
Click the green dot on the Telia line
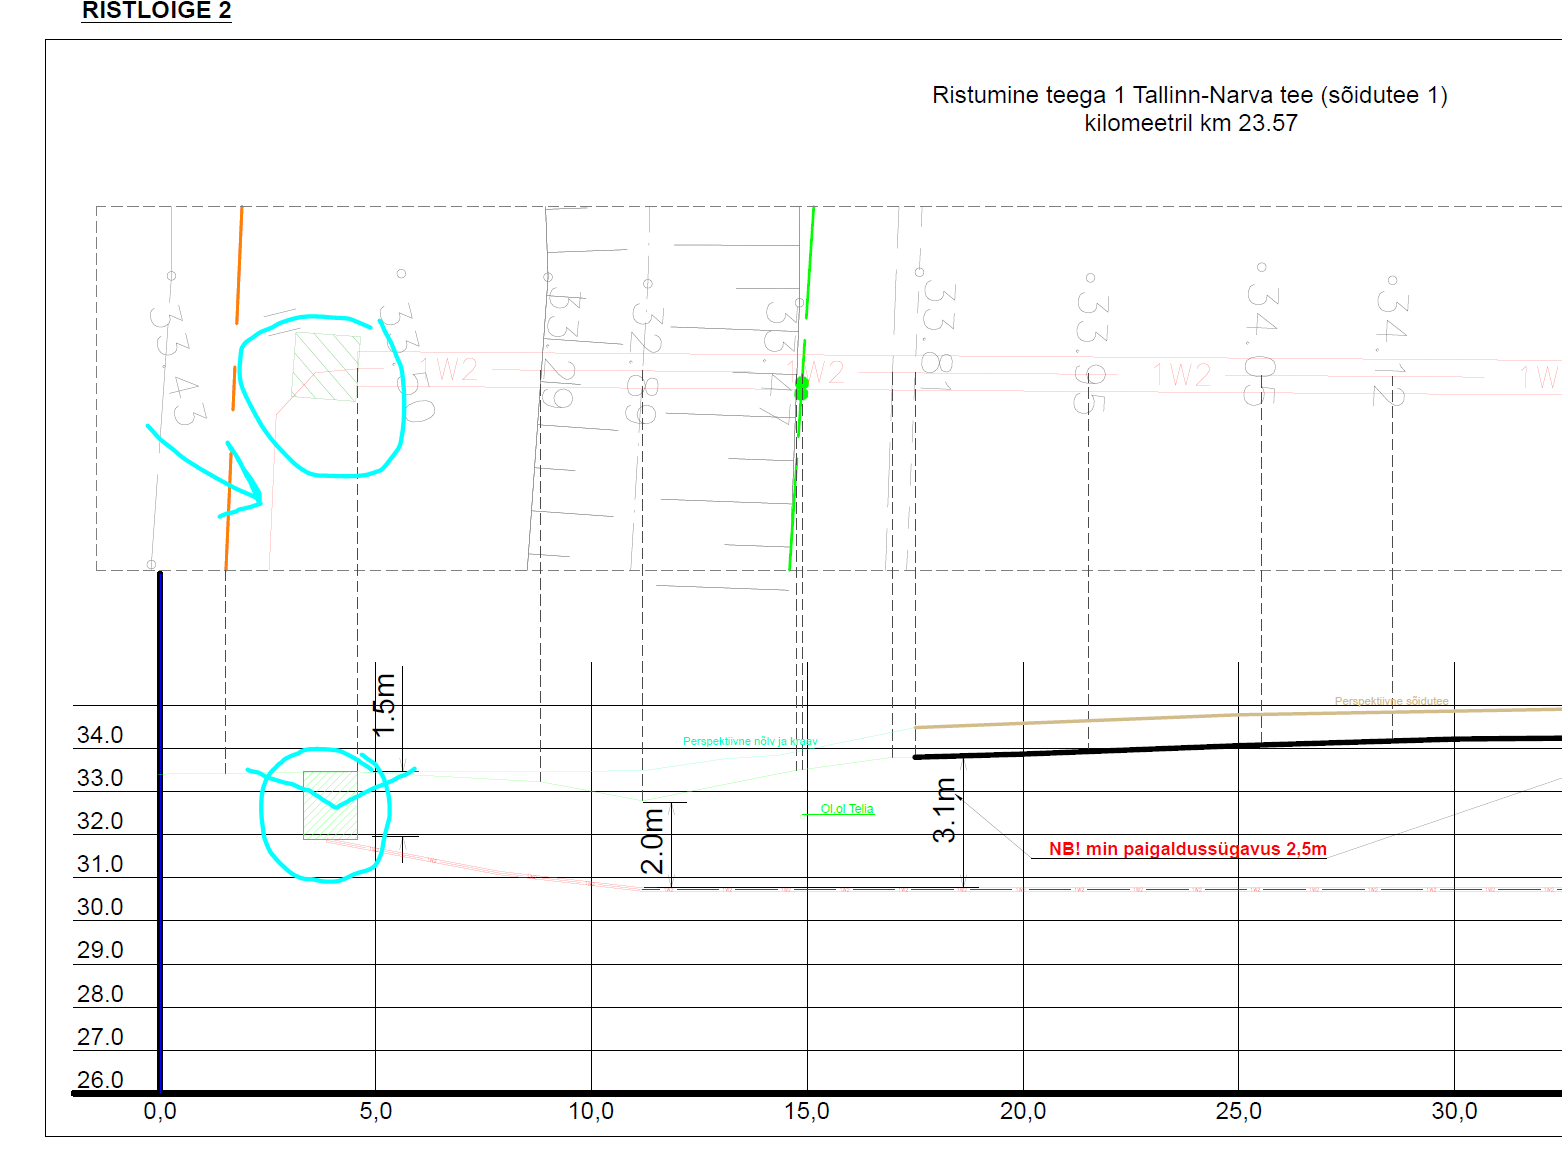coord(801,389)
